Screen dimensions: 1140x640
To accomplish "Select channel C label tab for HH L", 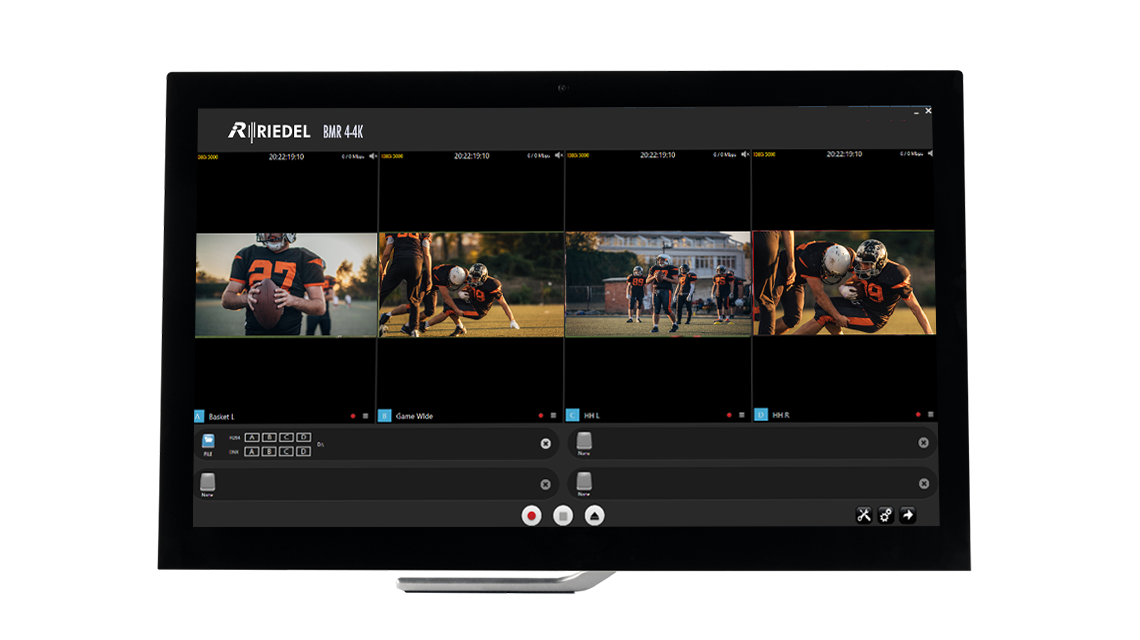I will pyautogui.click(x=572, y=415).
